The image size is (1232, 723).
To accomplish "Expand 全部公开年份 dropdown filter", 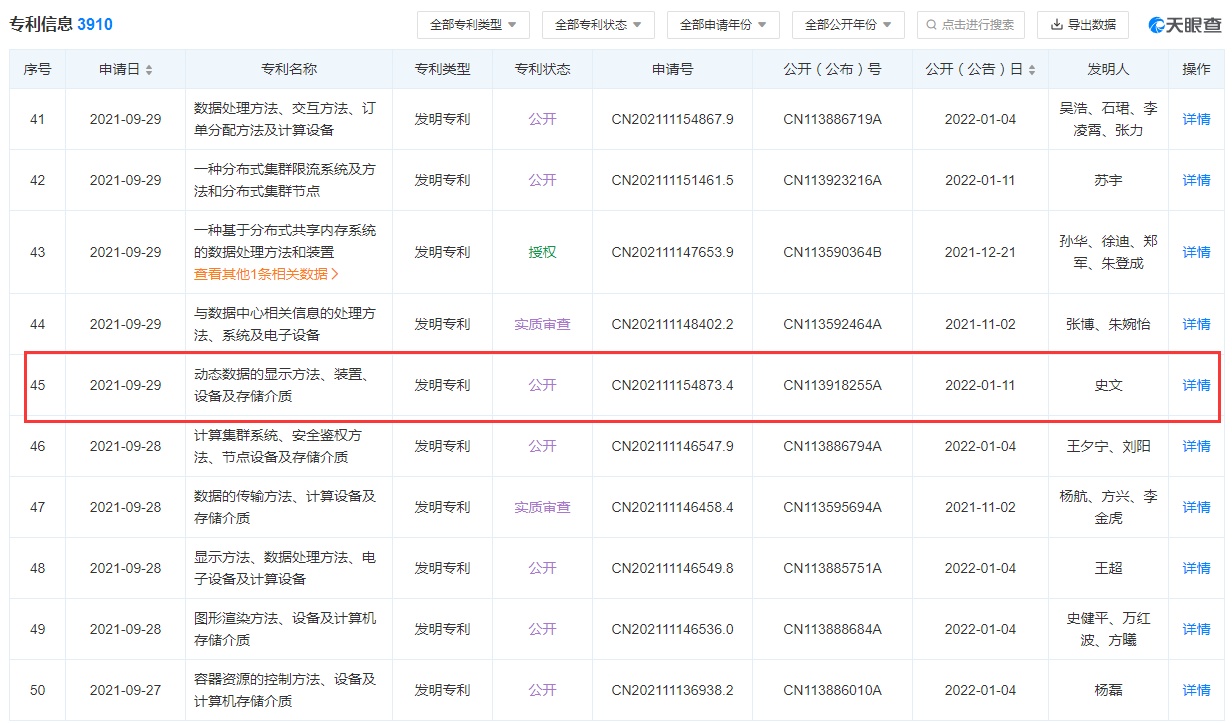I will point(848,25).
